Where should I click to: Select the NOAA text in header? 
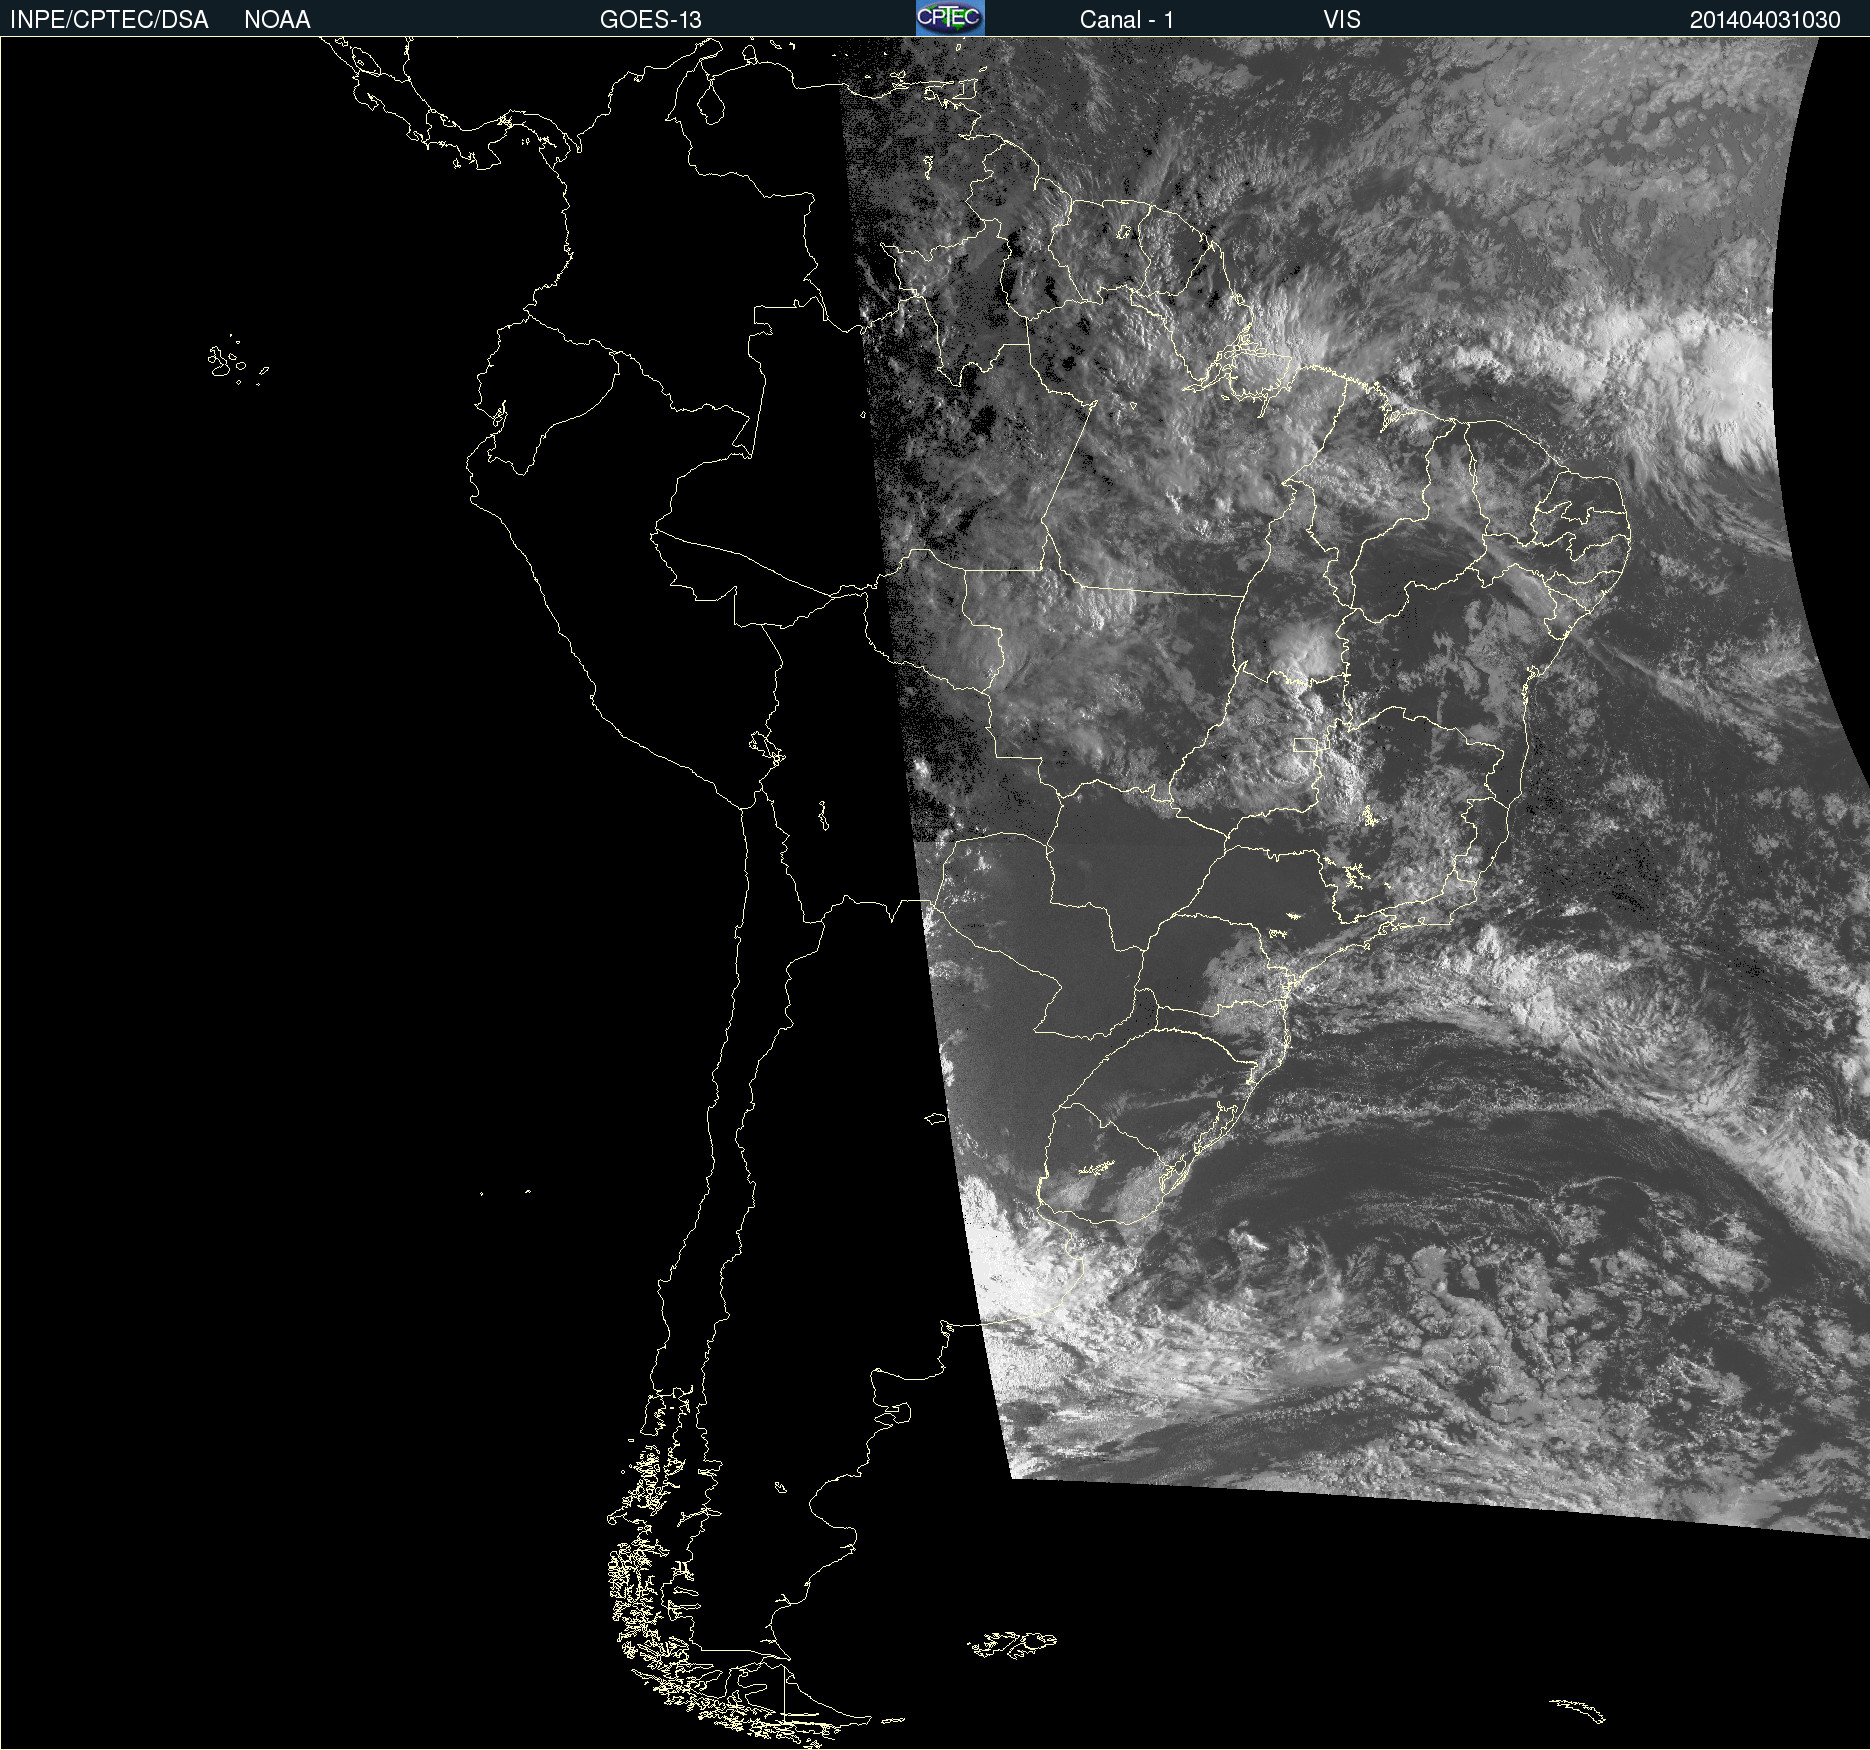[277, 20]
